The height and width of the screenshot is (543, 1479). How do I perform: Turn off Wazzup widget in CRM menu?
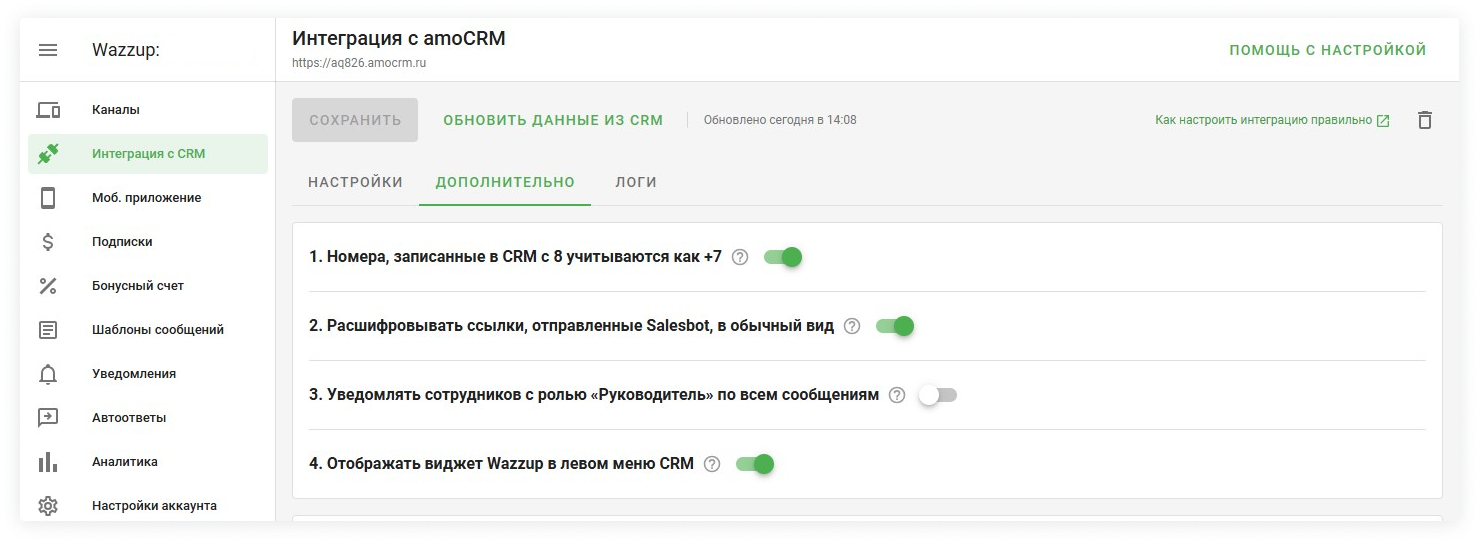pyautogui.click(x=755, y=464)
